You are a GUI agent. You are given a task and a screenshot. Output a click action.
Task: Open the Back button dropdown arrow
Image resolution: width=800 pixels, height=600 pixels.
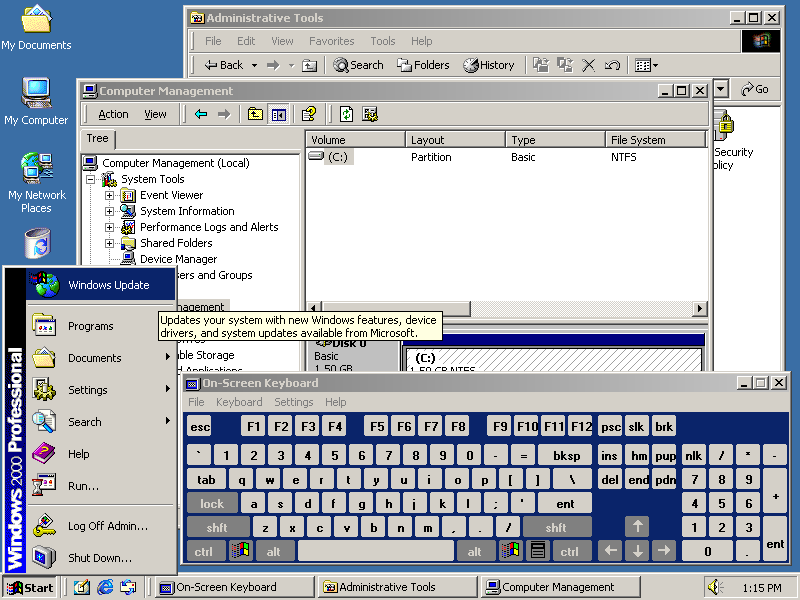(254, 65)
